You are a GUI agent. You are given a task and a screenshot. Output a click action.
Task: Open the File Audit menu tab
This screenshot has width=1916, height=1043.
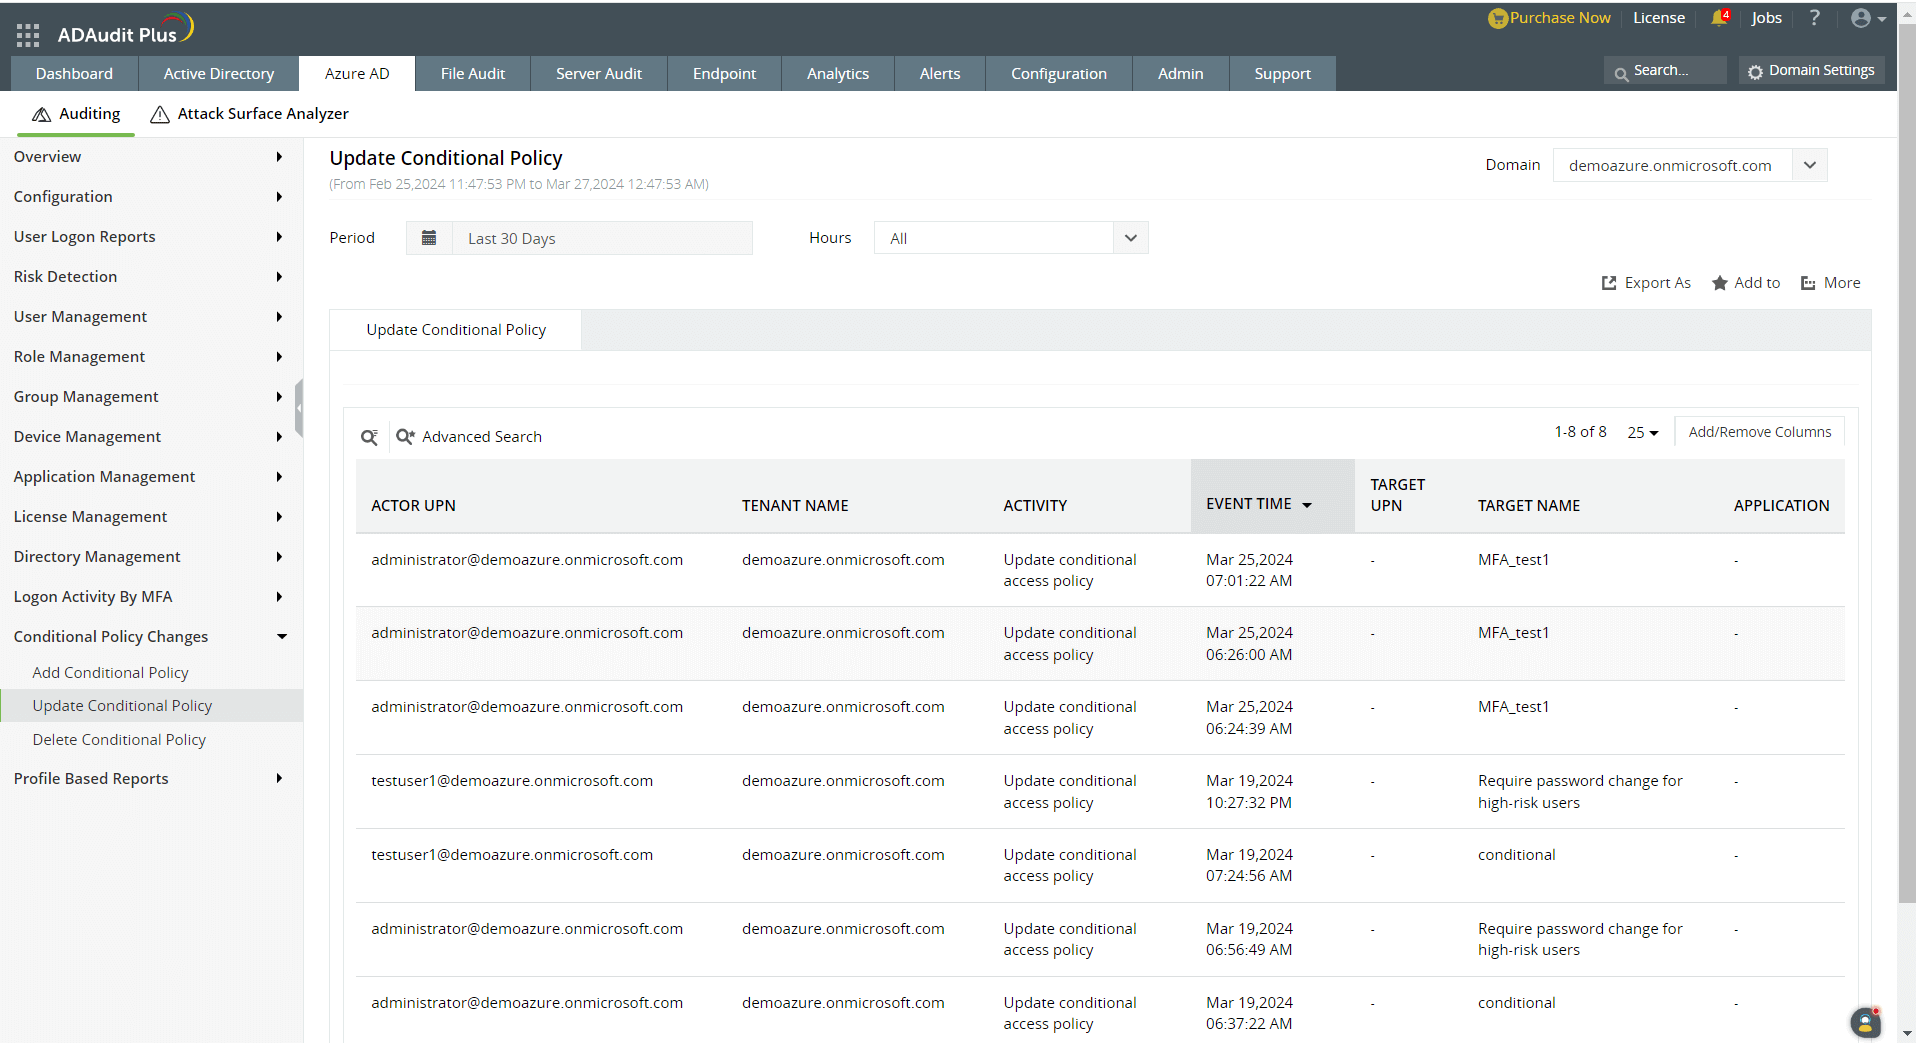[x=472, y=73]
